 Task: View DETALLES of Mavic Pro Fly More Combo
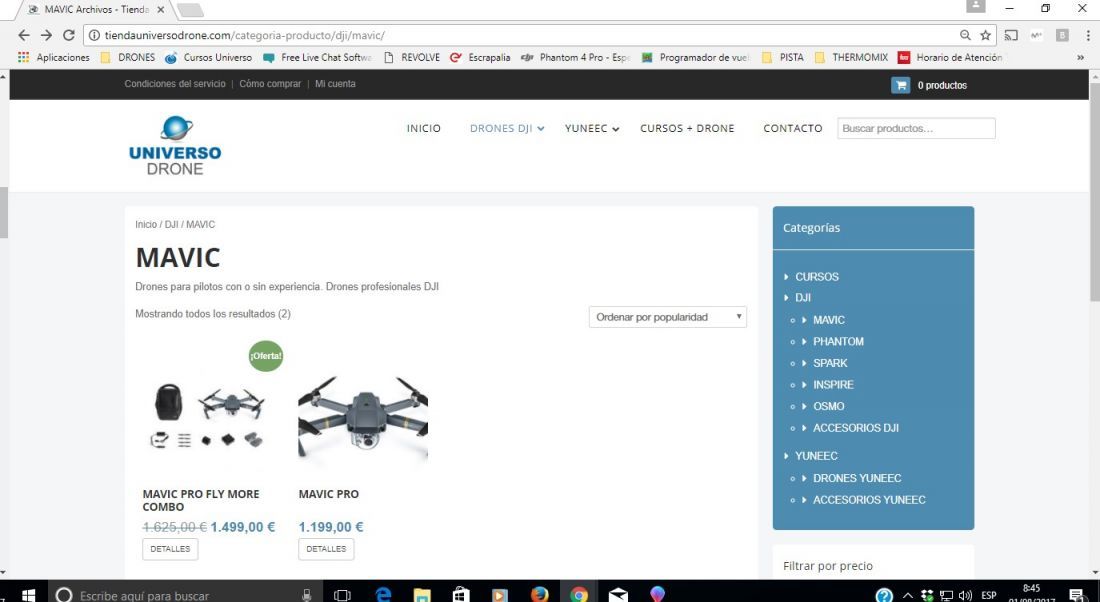[x=170, y=549]
